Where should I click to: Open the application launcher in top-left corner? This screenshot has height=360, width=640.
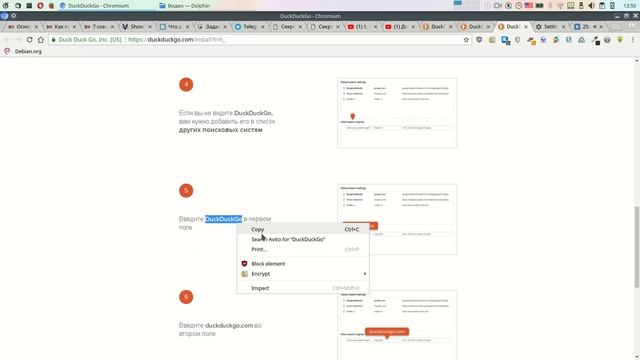point(6,6)
